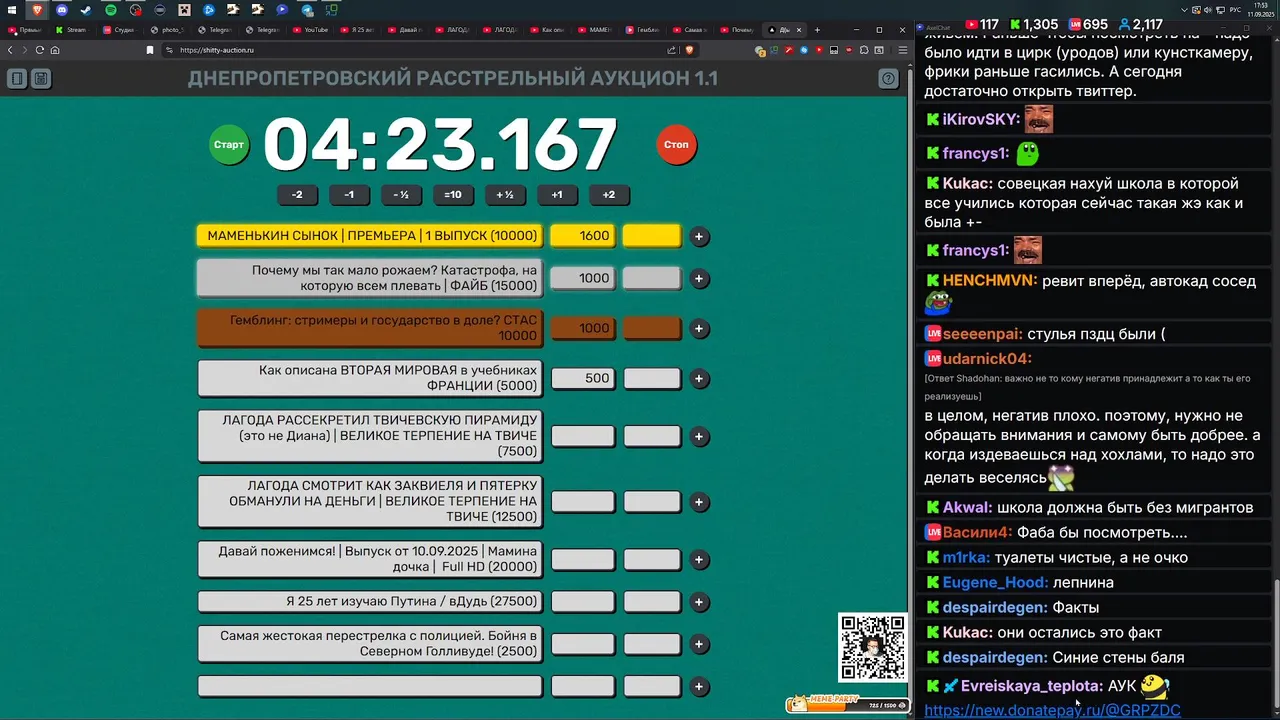The image size is (1280, 720).
Task: Select the Гемблинг lot name field
Action: 370,328
